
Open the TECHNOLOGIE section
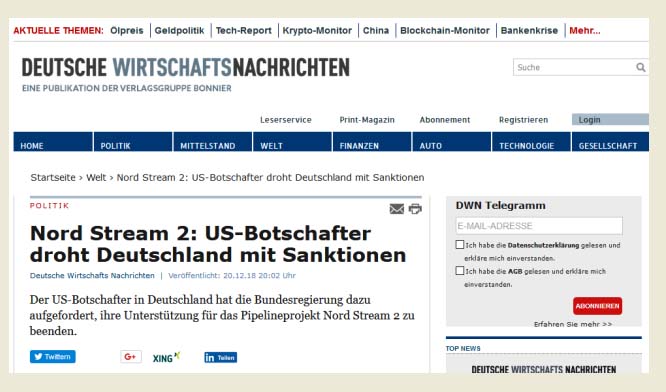531,142
